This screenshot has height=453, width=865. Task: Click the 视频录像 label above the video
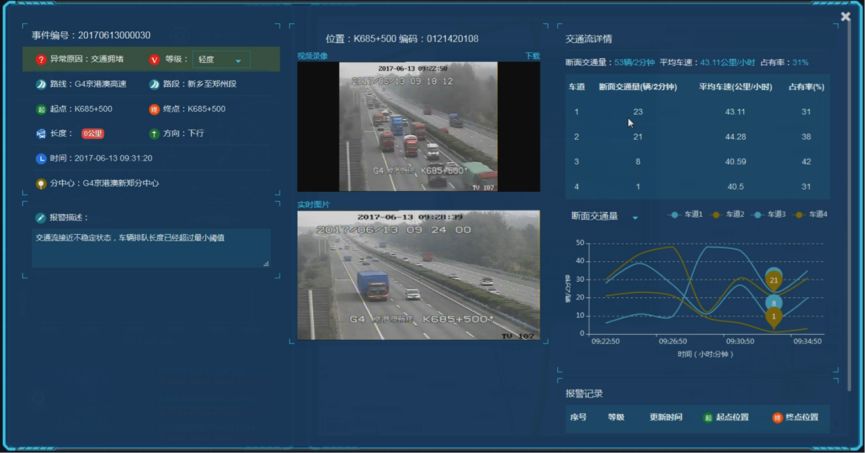click(x=312, y=56)
